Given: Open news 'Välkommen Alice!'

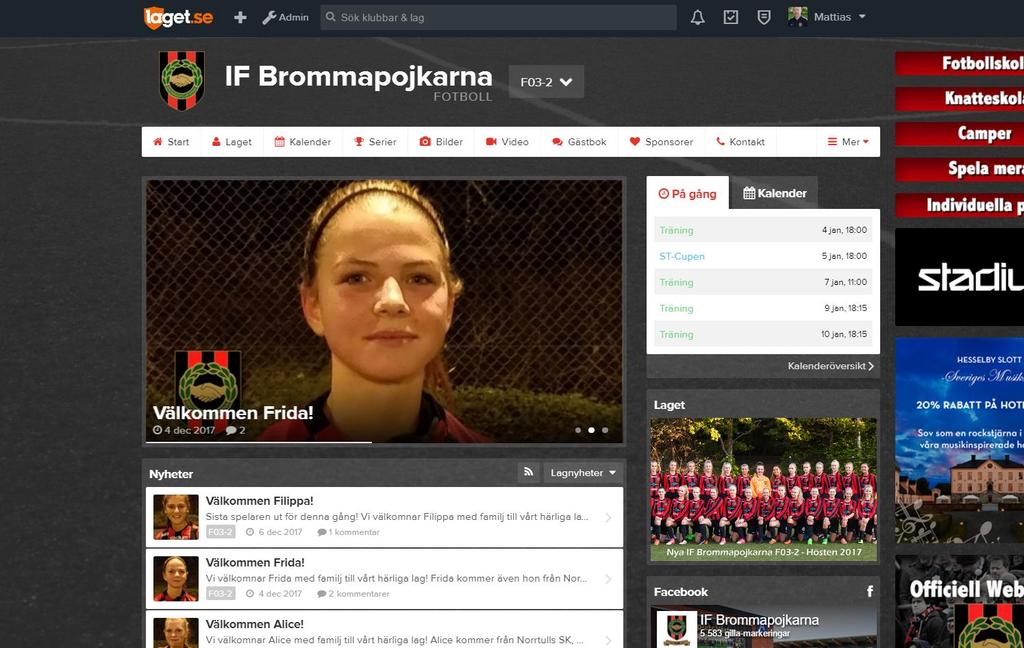Looking at the screenshot, I should pos(255,624).
